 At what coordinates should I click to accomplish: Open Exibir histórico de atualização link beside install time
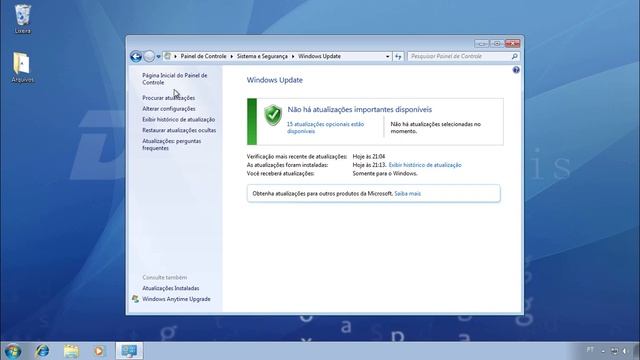pyautogui.click(x=425, y=165)
